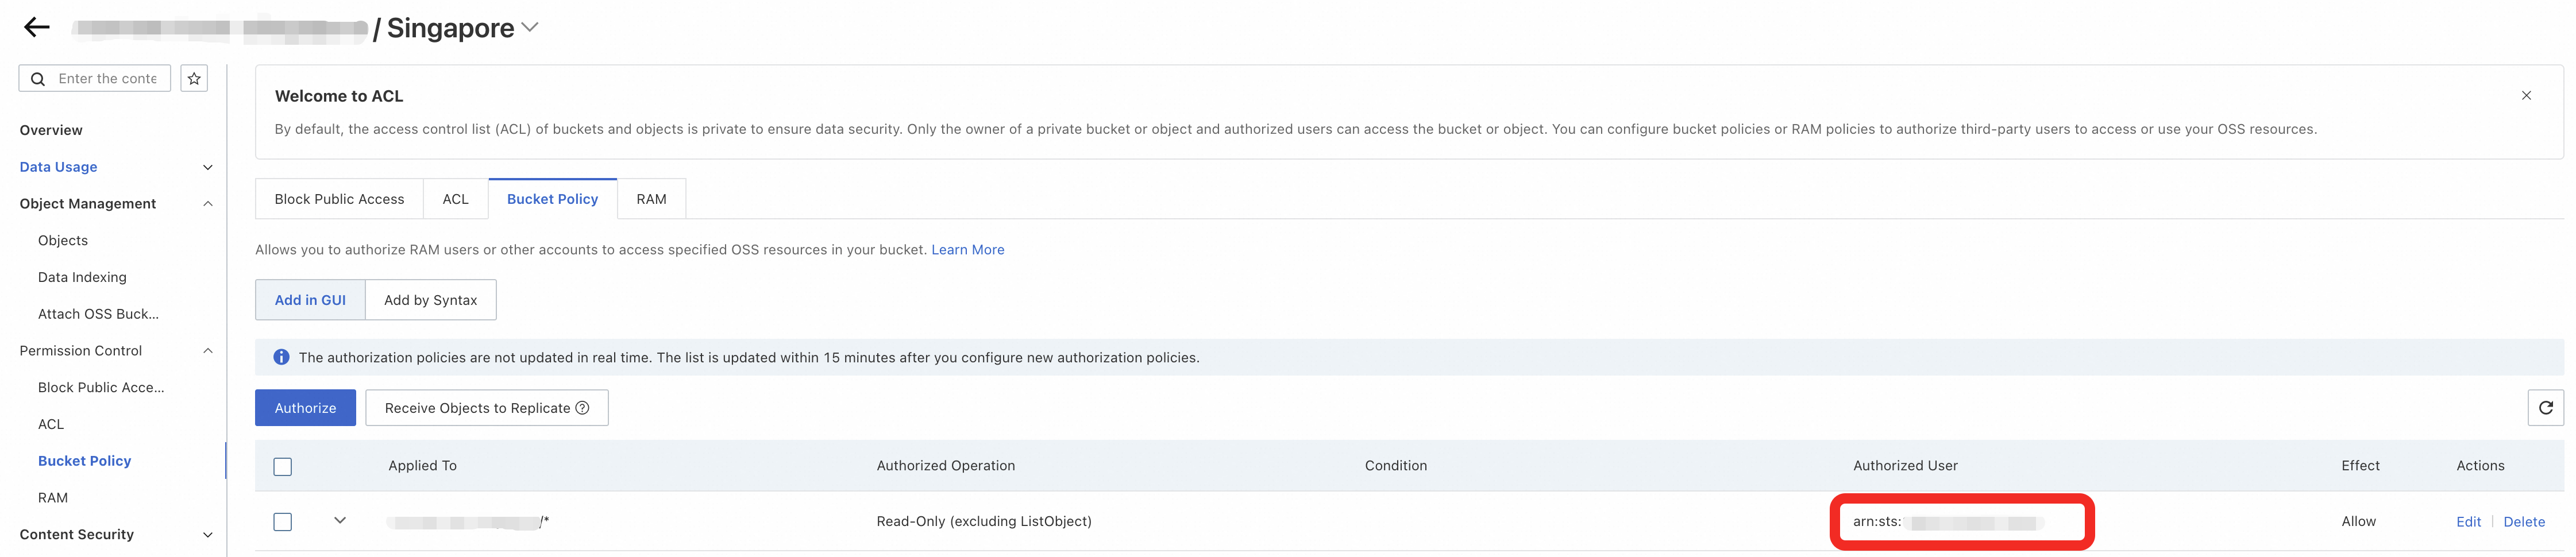Collapse the Object Management section

(207, 204)
